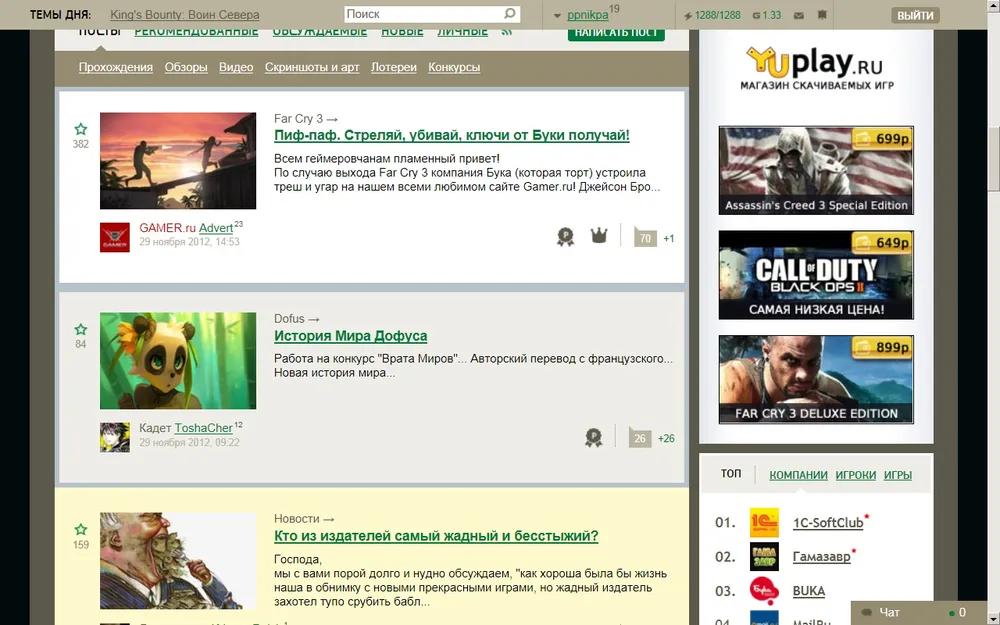Open the bookmarks icon in top bar
1000x625 pixels.
(x=821, y=15)
